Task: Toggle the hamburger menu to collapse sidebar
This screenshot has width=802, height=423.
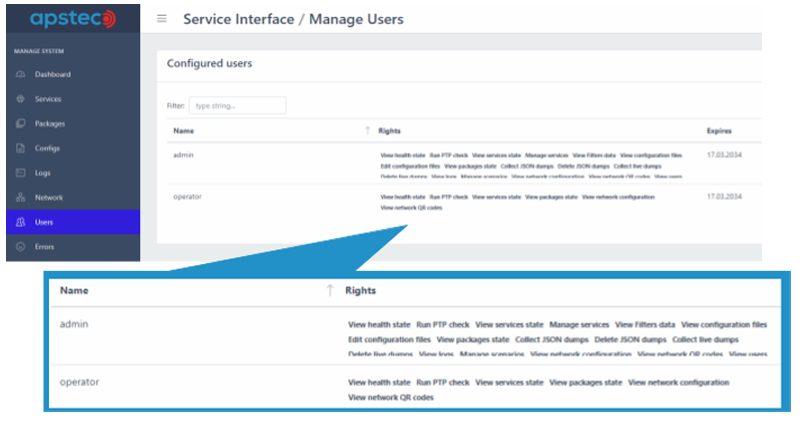Action: [163, 19]
